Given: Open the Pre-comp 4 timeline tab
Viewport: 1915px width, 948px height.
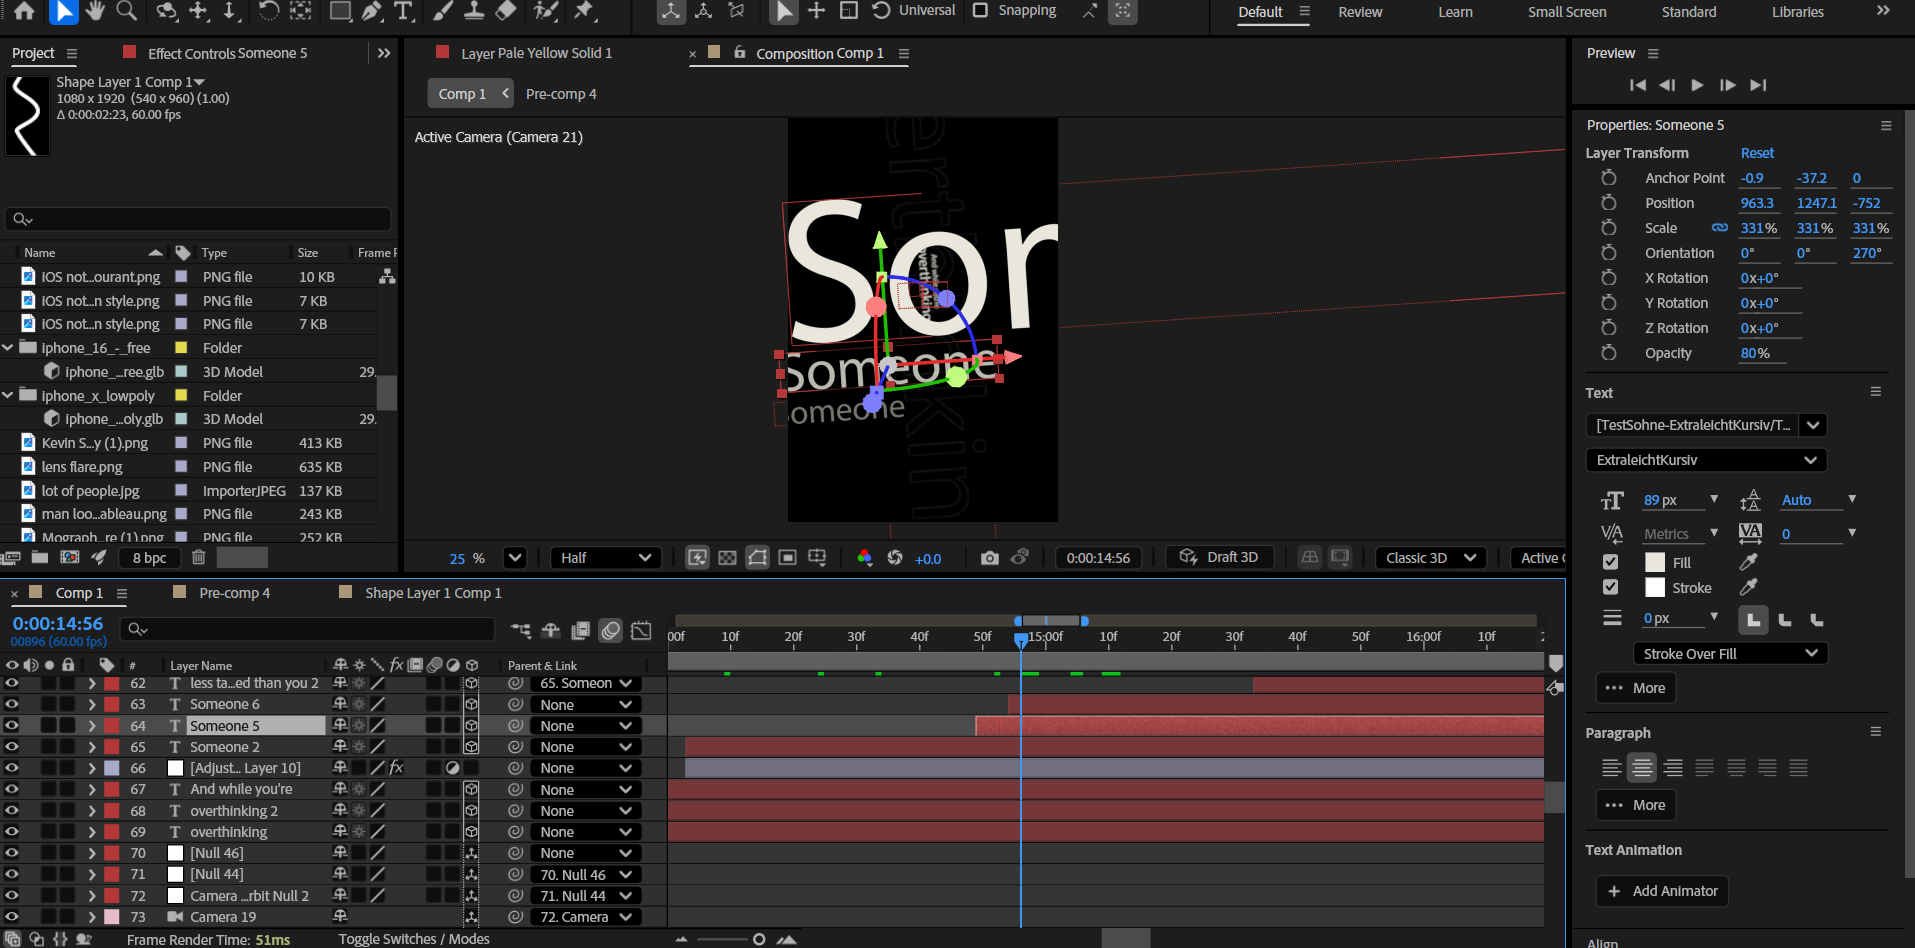Looking at the screenshot, I should (234, 593).
